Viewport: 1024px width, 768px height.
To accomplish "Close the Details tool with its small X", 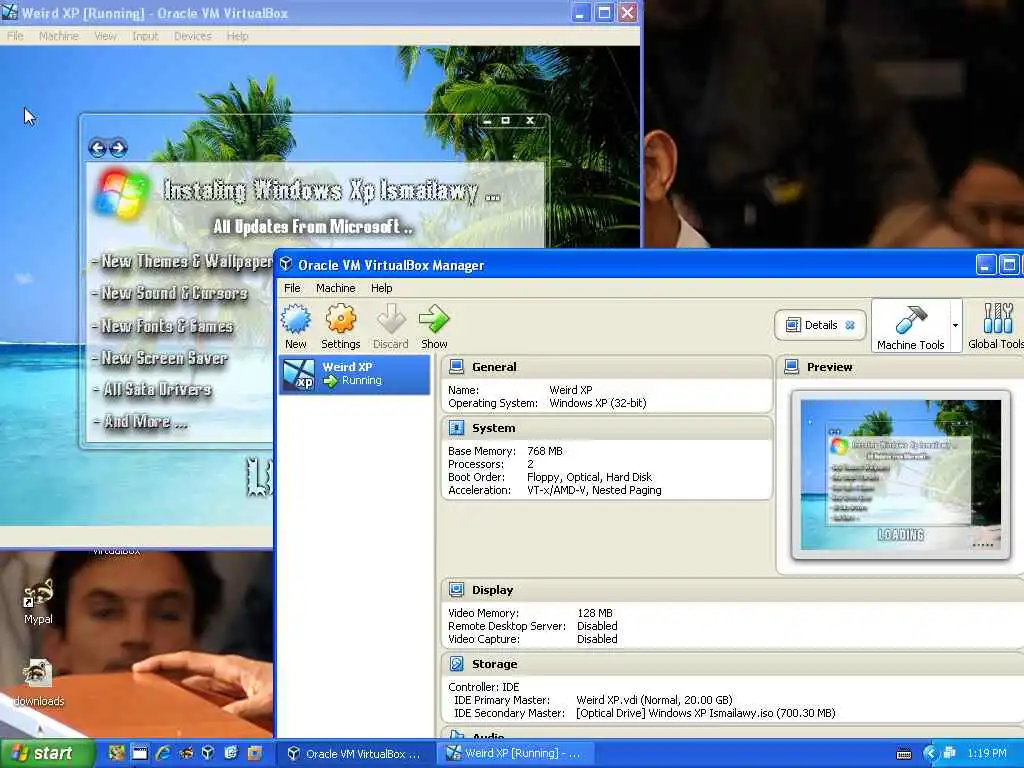I will click(x=850, y=325).
